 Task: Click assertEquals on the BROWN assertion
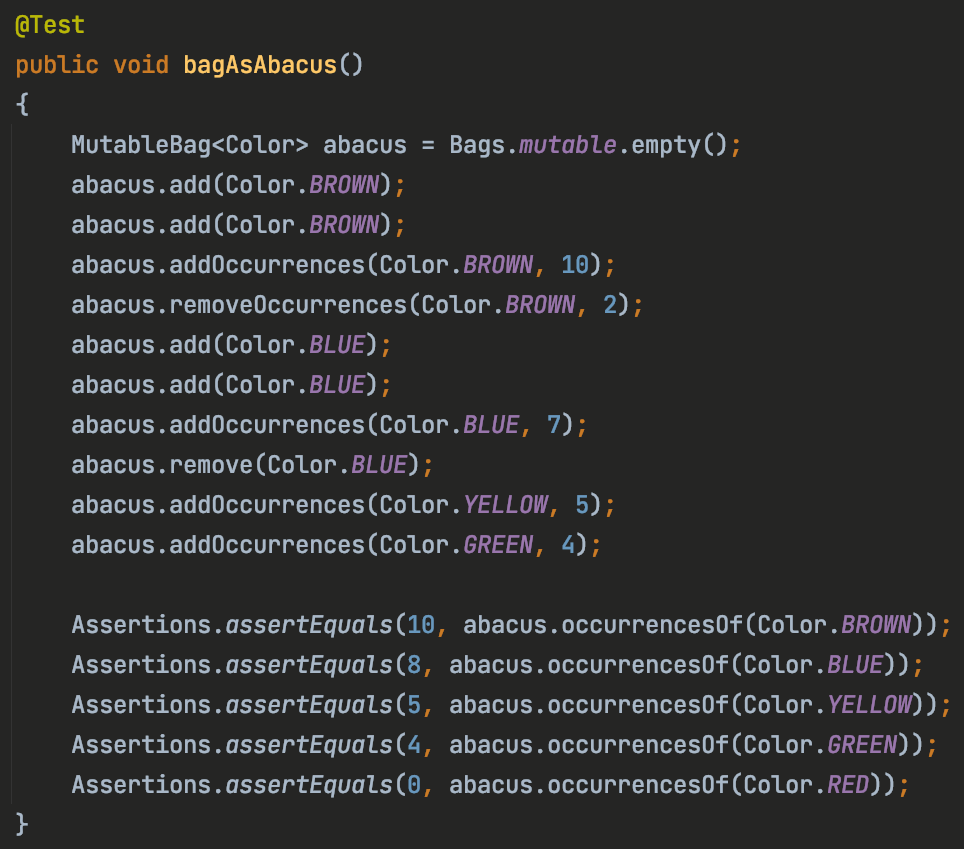pos(309,625)
